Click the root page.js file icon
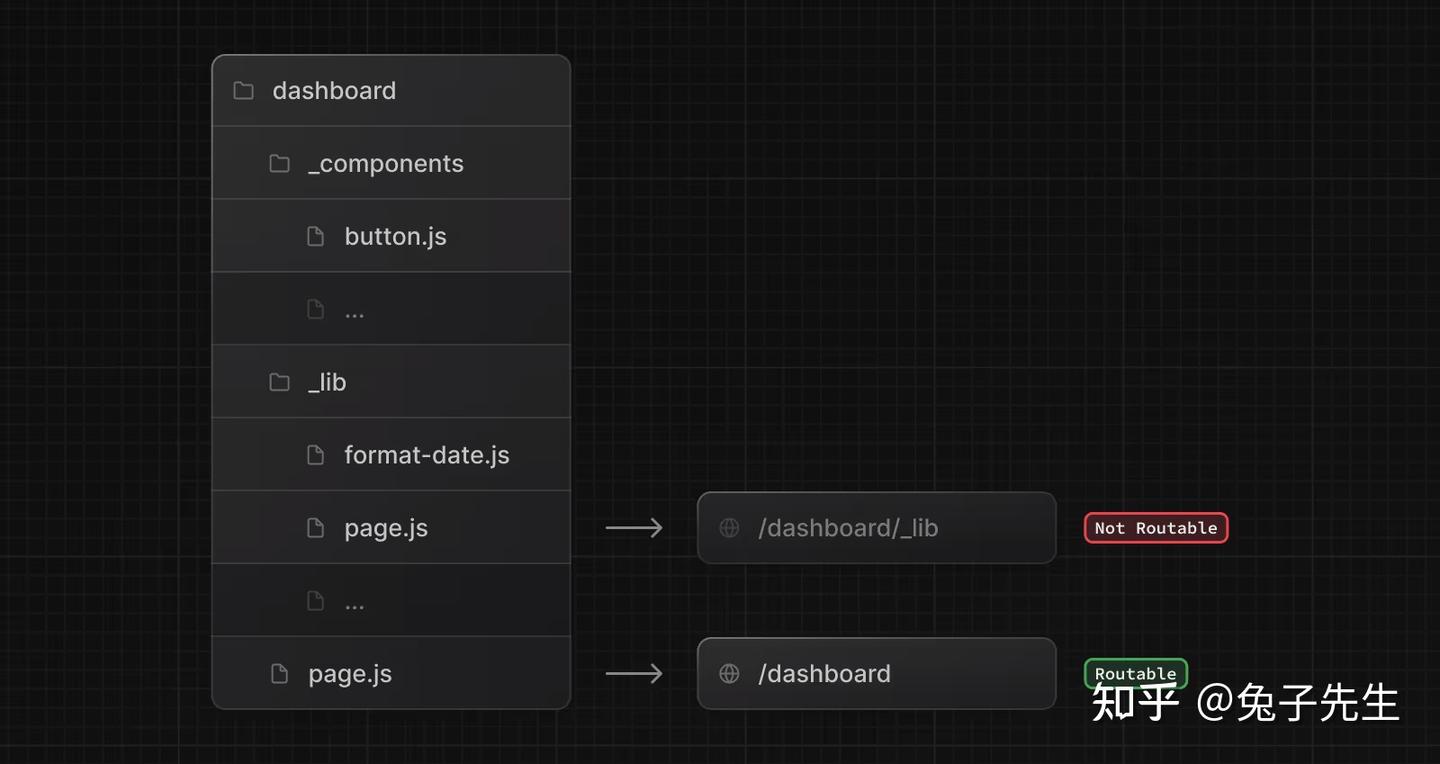This screenshot has width=1440, height=764. pyautogui.click(x=280, y=674)
